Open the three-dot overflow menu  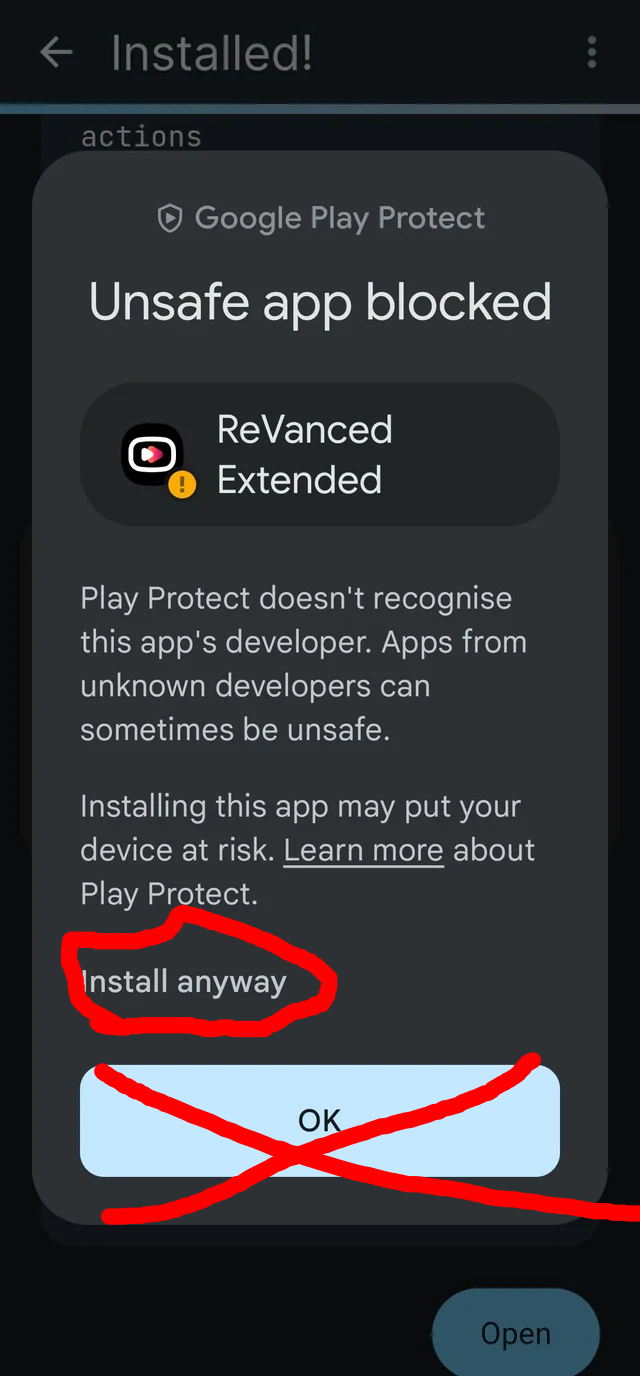click(592, 52)
